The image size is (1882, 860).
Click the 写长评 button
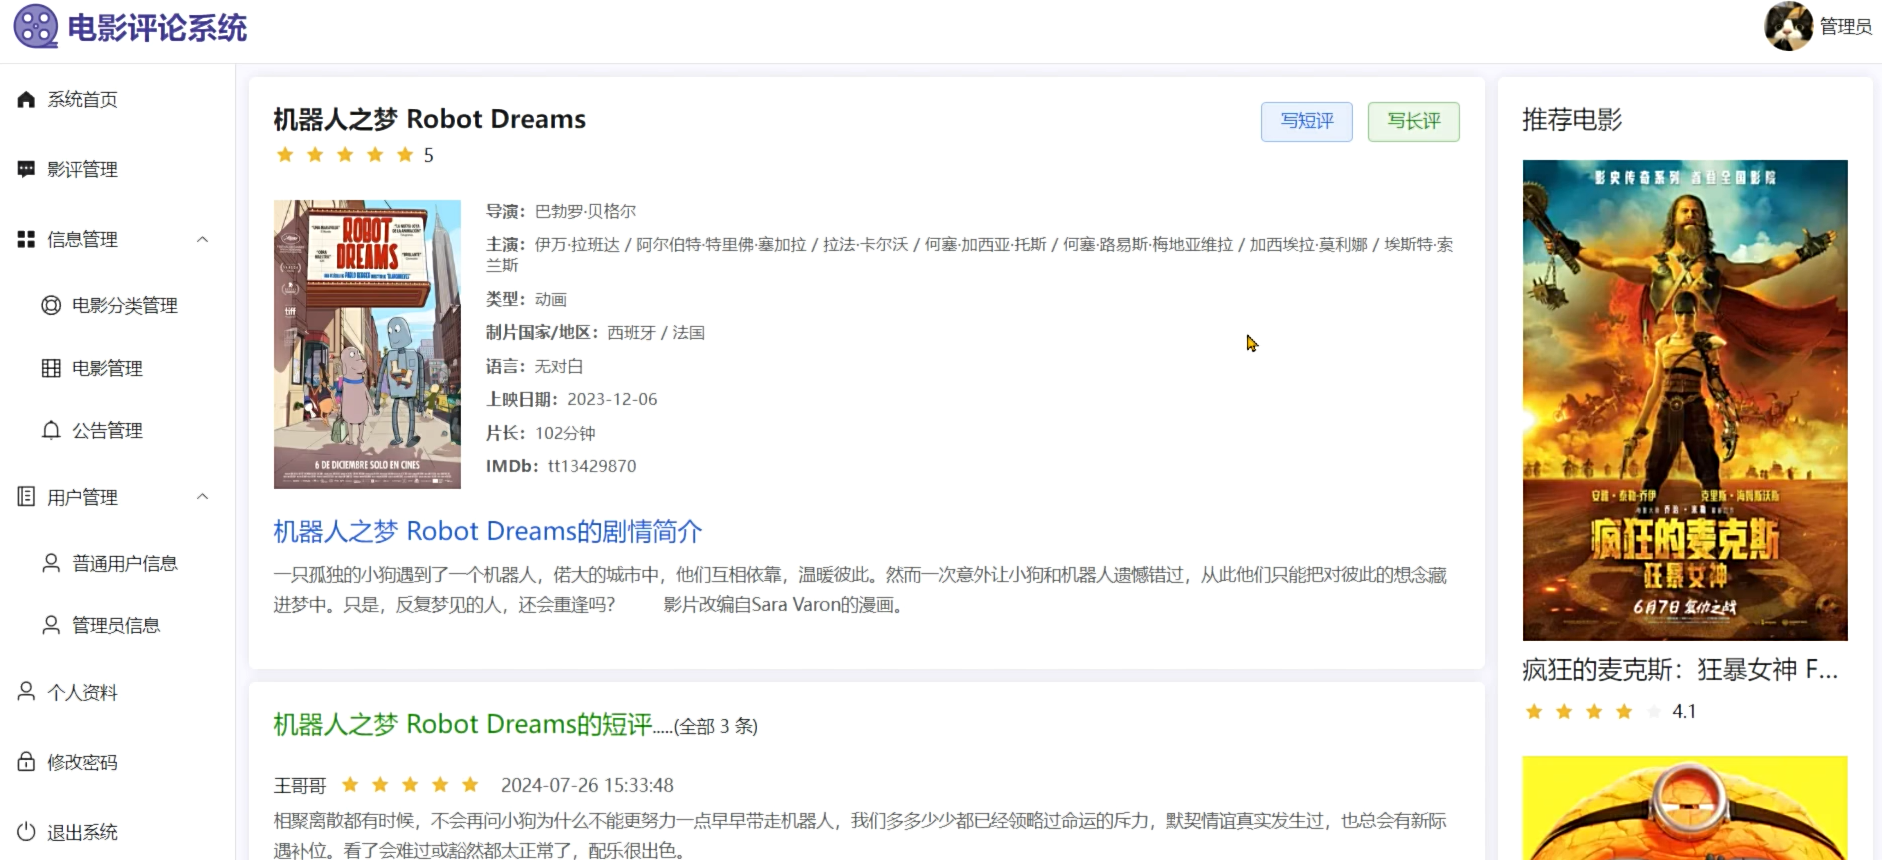(1414, 121)
